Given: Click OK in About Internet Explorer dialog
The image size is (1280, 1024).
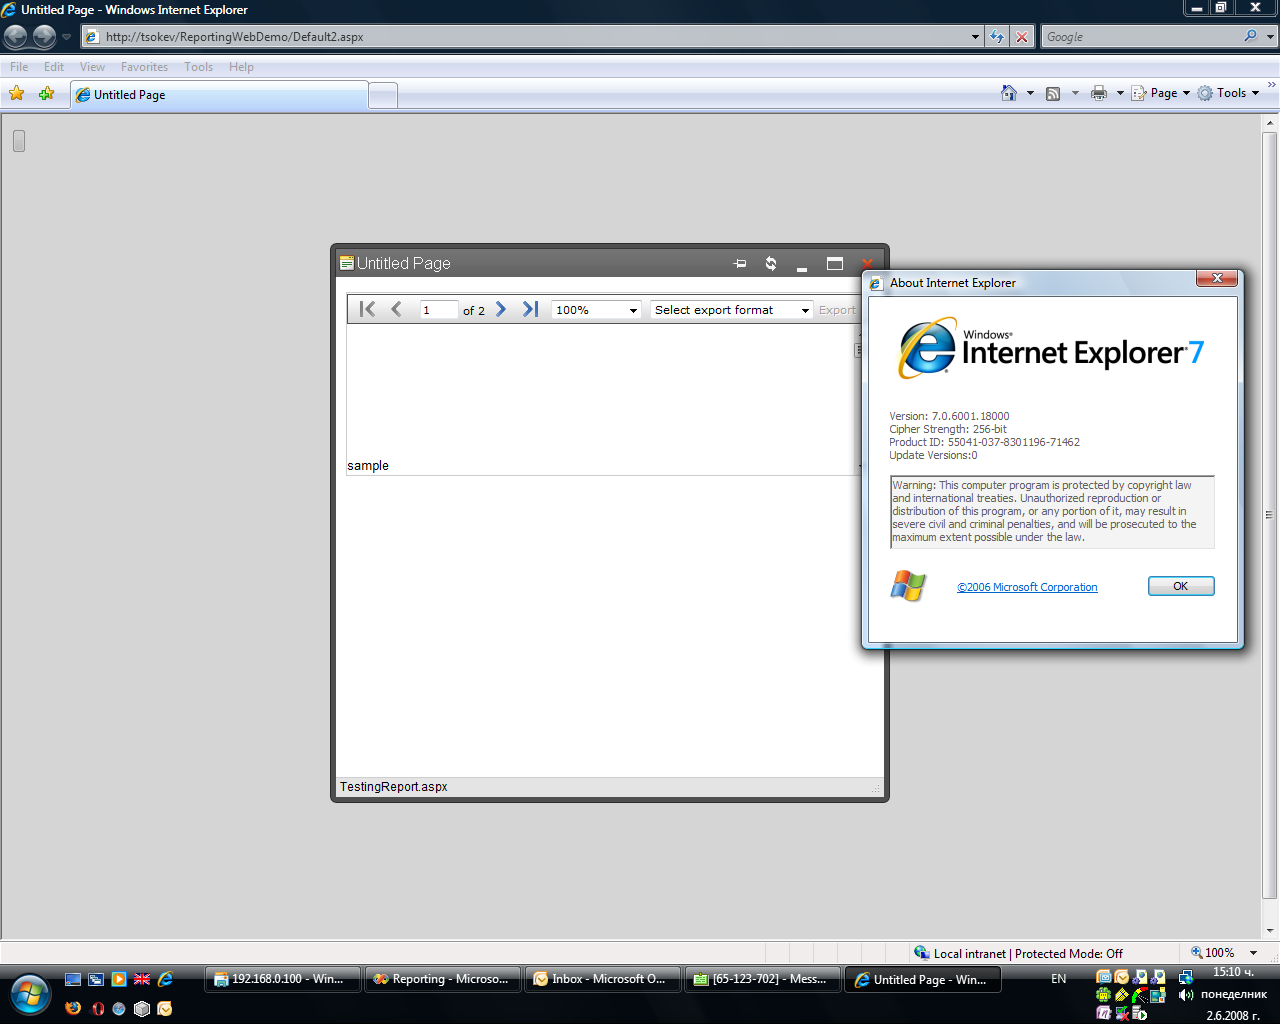Looking at the screenshot, I should point(1181,586).
